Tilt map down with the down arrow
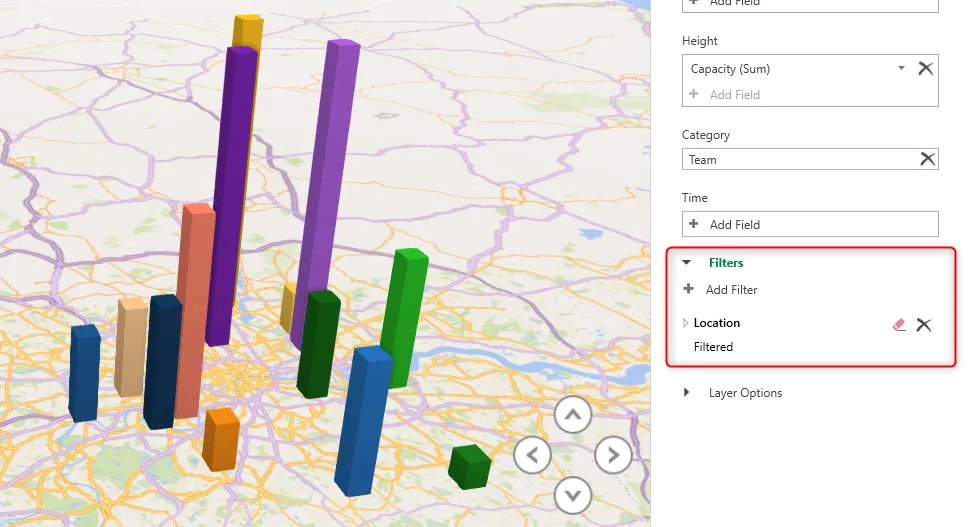Screen dimensions: 974x527 [x=573, y=495]
